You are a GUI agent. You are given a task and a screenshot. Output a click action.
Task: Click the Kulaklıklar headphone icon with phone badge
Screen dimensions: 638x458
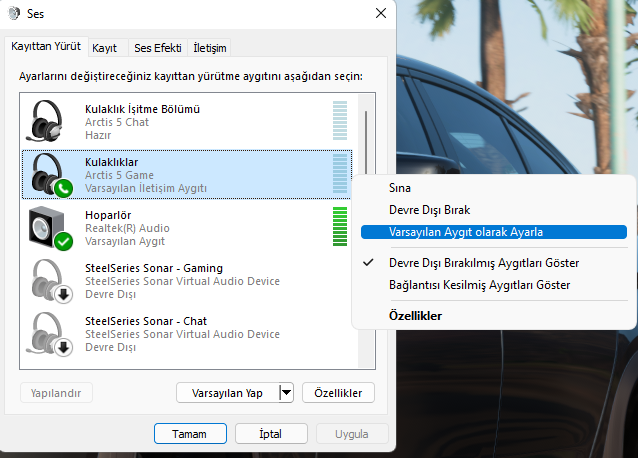pyautogui.click(x=51, y=175)
